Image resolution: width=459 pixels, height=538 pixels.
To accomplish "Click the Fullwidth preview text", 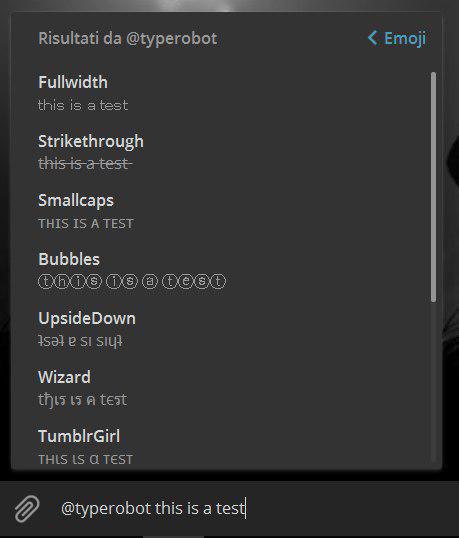I will pyautogui.click(x=83, y=105).
